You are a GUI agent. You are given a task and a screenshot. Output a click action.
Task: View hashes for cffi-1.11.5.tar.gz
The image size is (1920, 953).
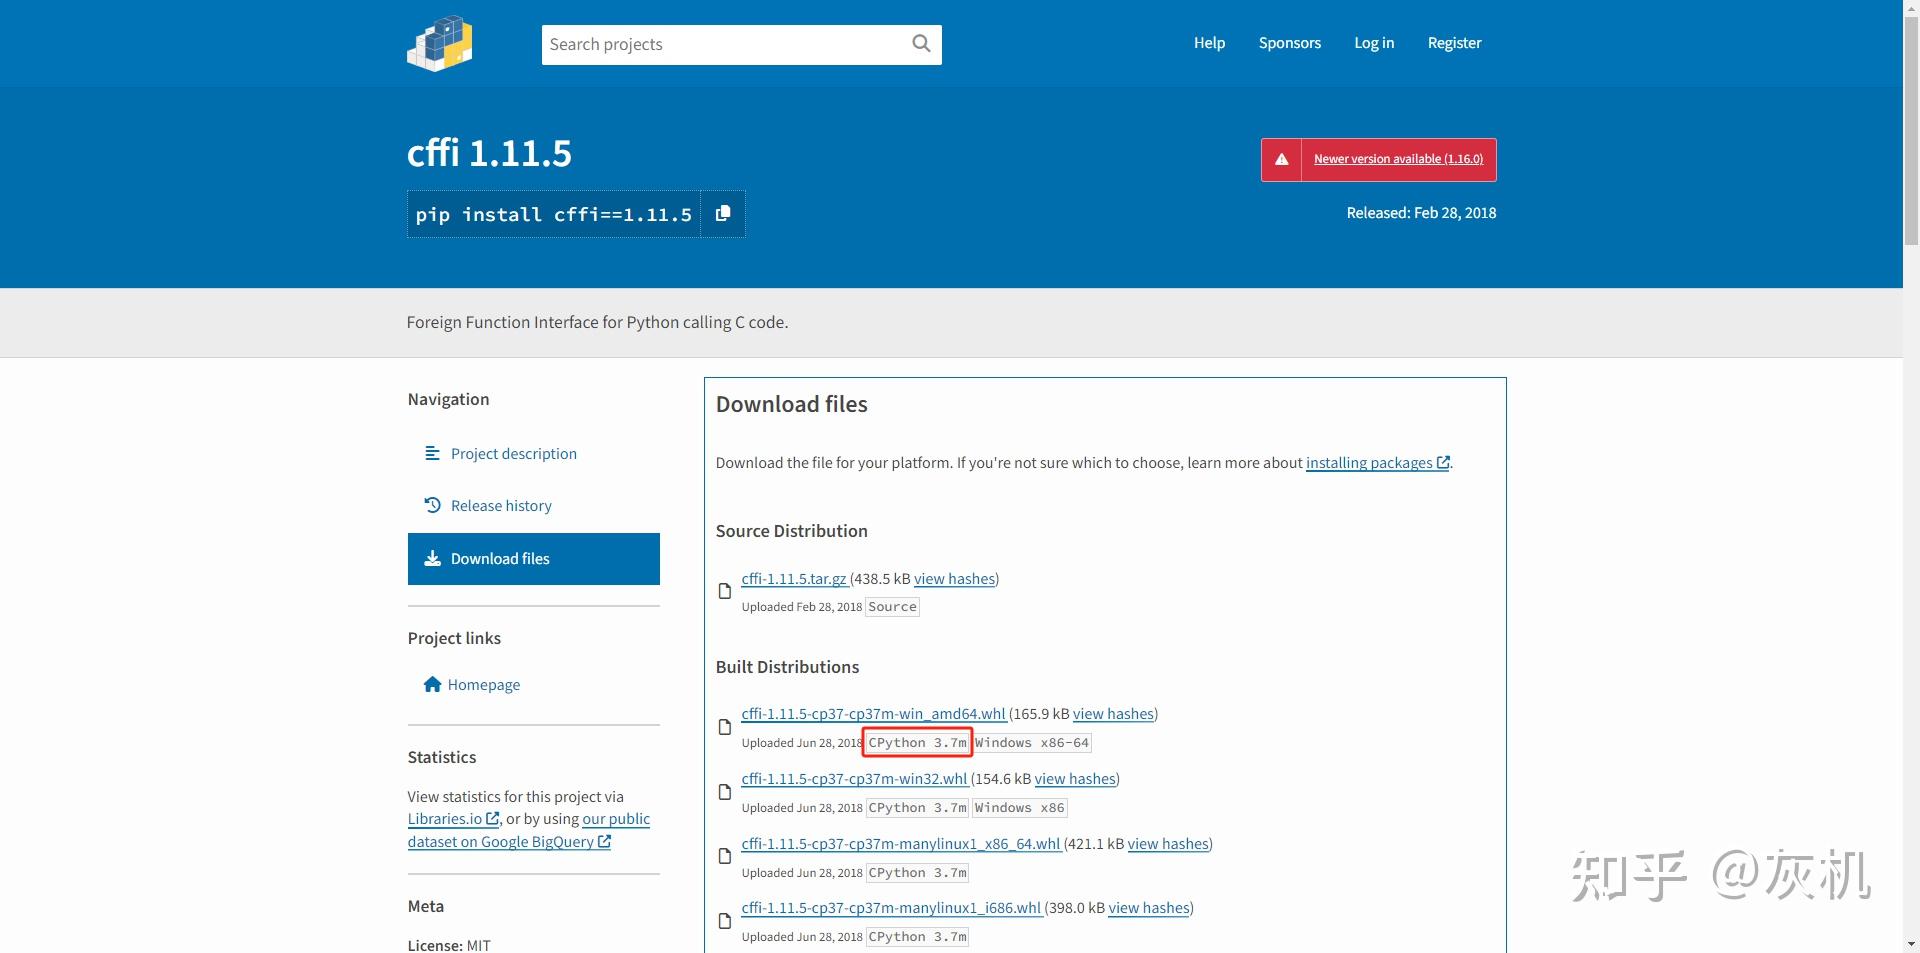pyautogui.click(x=954, y=579)
